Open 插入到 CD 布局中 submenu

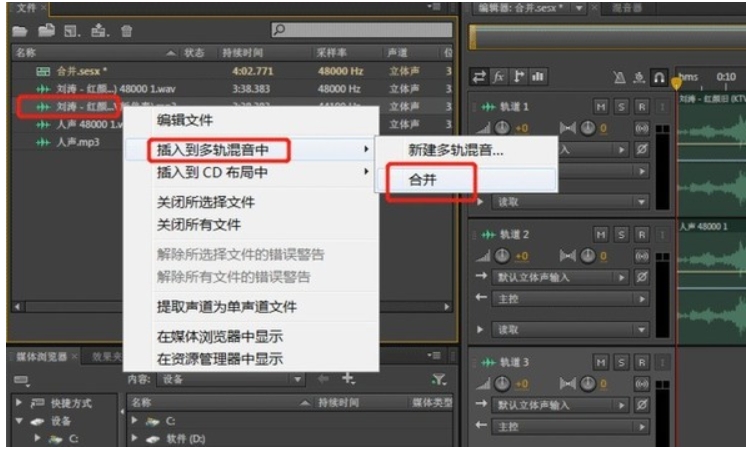[x=251, y=172]
